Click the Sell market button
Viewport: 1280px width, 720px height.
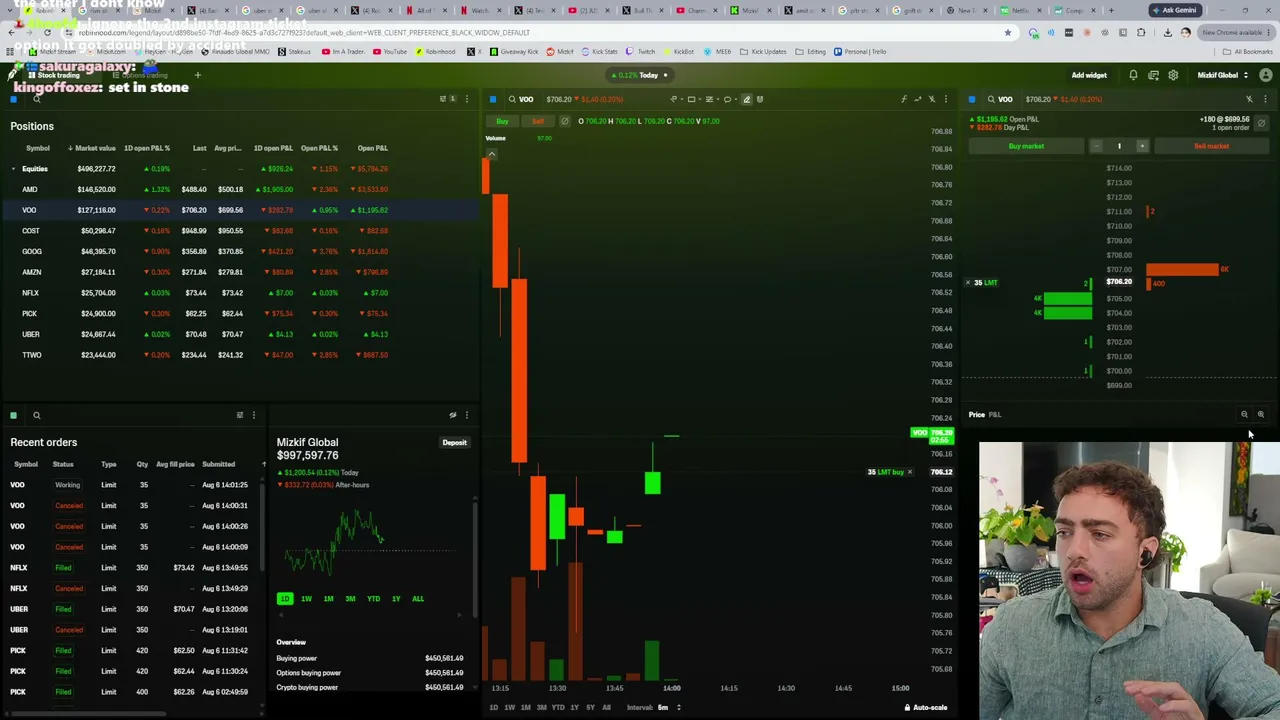click(1211, 146)
